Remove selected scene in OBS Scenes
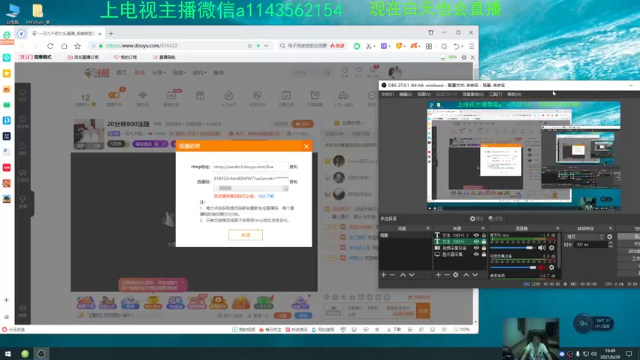Screen dimensions: 640x360 tap(392, 275)
